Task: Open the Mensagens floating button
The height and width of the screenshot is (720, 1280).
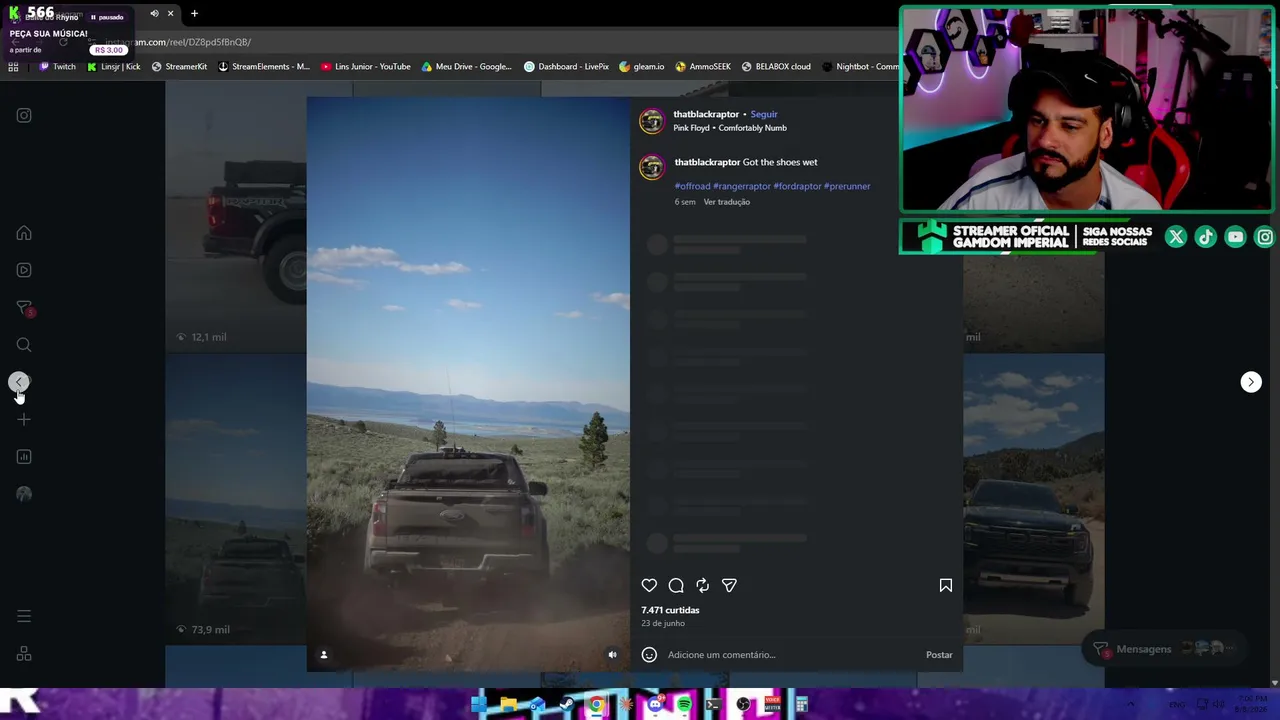Action: pos(1166,649)
